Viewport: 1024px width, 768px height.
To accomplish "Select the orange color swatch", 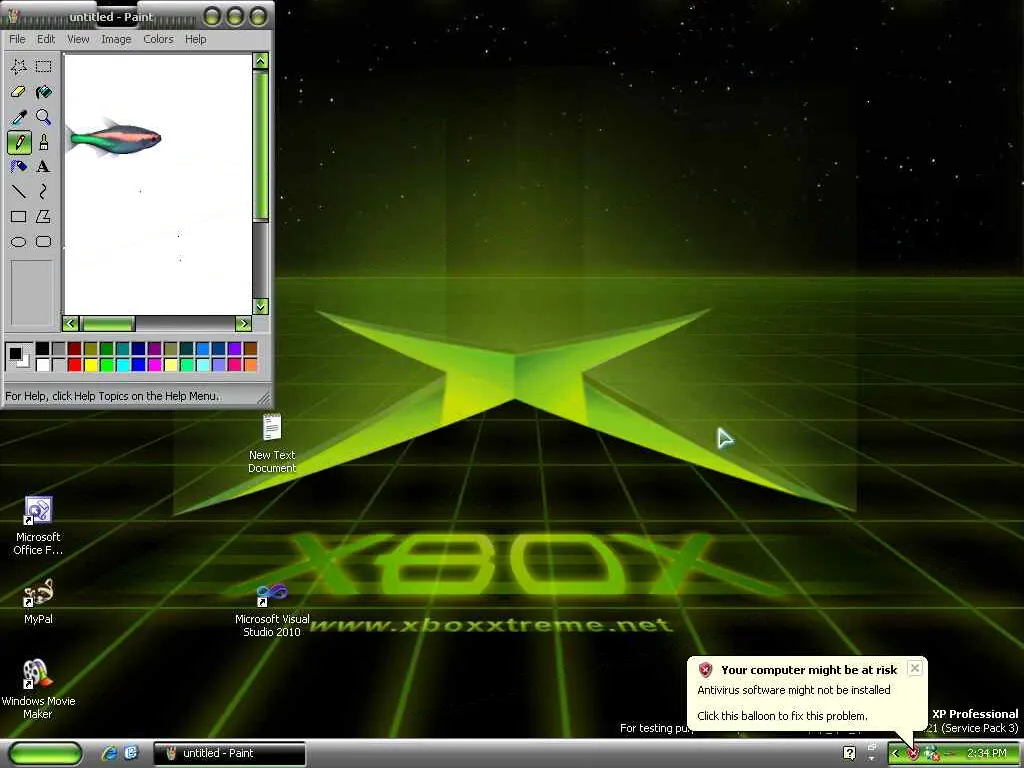I will pyautogui.click(x=251, y=364).
